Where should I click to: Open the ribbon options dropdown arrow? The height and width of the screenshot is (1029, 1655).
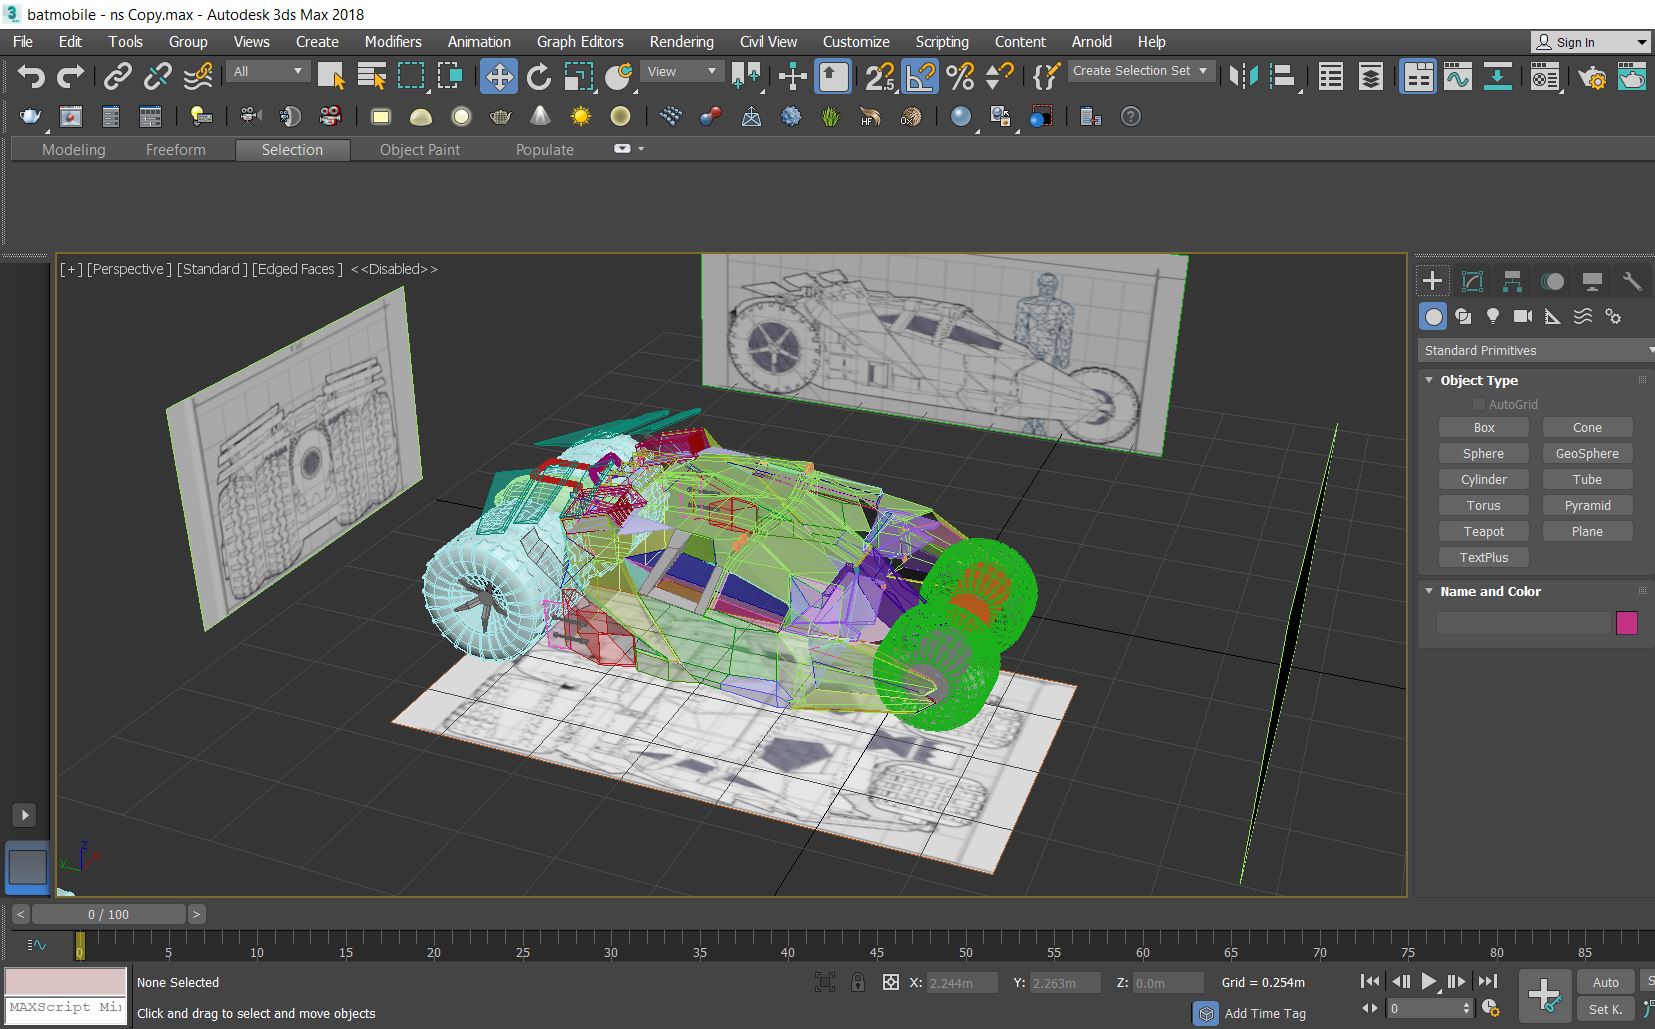[641, 149]
